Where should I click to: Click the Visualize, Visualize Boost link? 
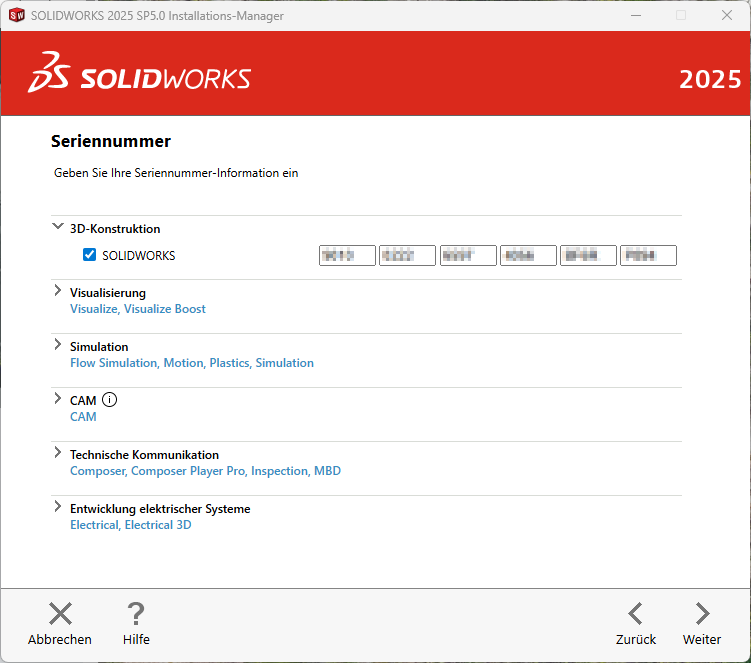(x=138, y=309)
